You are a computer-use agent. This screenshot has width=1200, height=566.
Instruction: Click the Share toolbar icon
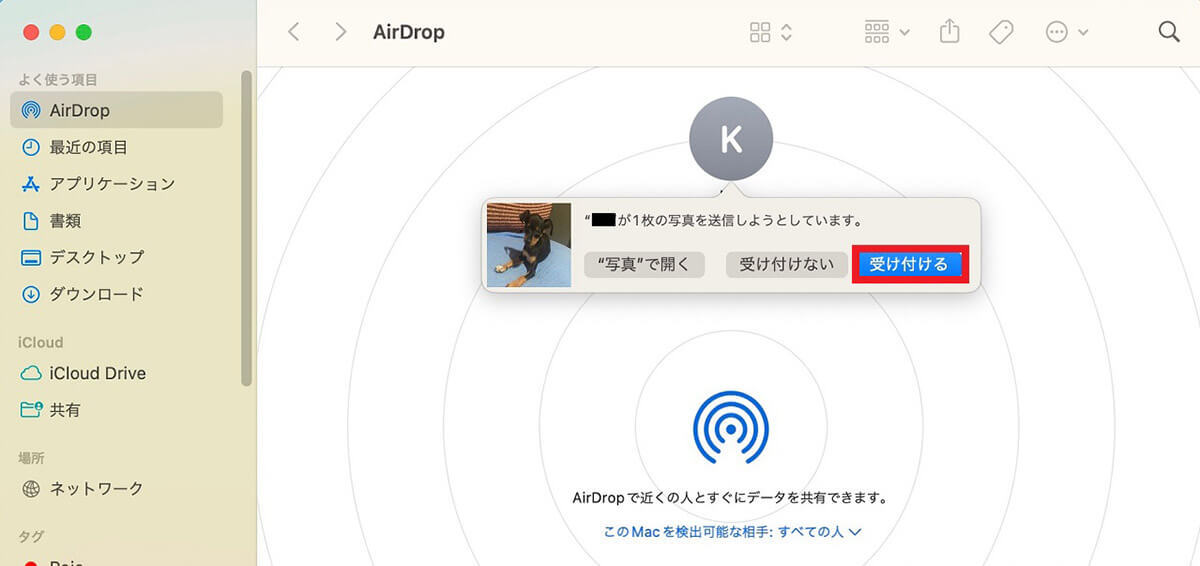[x=949, y=32]
